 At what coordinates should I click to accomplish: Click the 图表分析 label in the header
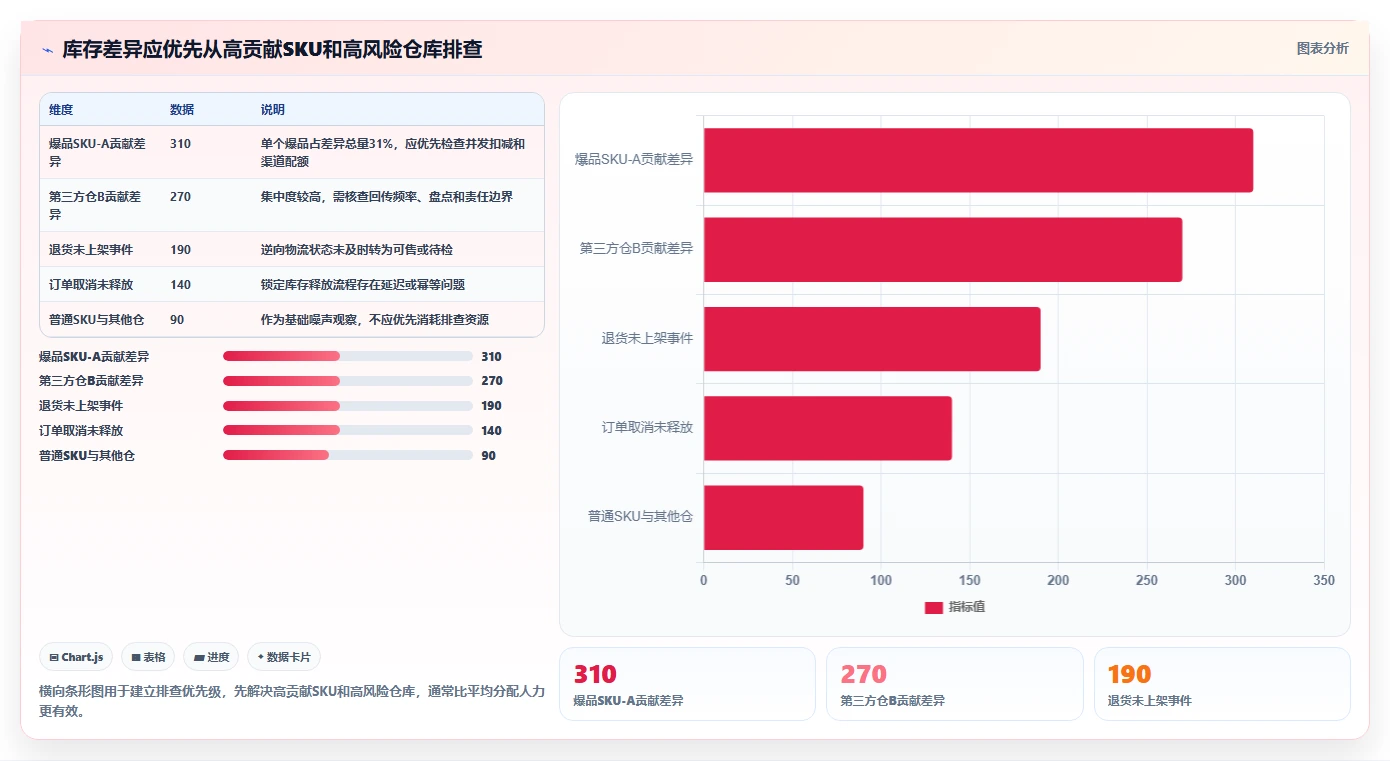click(x=1322, y=48)
